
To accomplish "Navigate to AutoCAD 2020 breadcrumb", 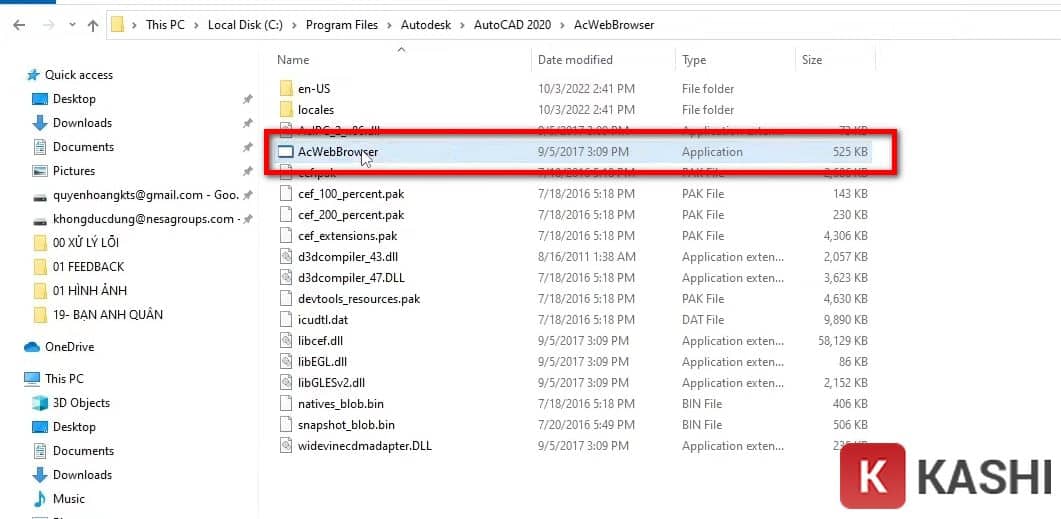I will pos(512,25).
